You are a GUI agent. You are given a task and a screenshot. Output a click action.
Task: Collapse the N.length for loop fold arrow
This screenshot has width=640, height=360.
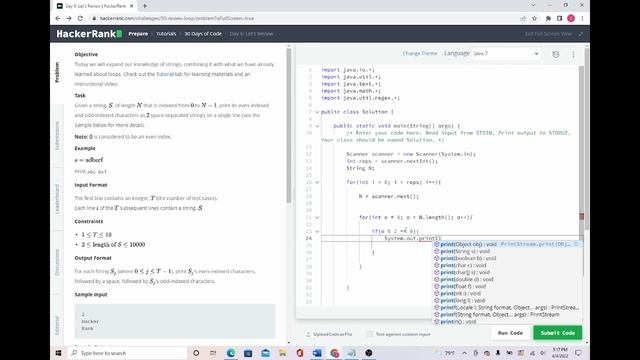tap(317, 218)
